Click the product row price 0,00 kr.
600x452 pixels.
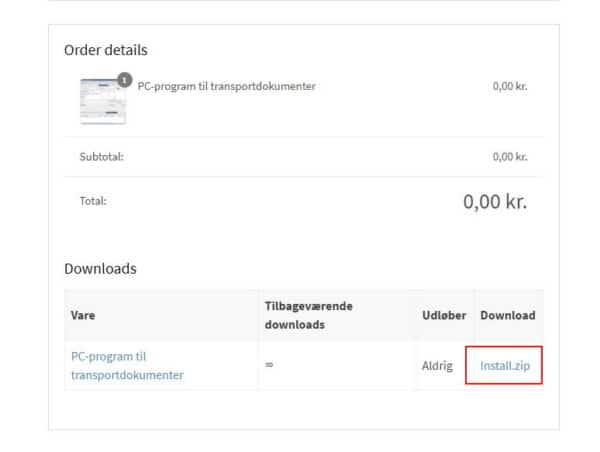510,86
